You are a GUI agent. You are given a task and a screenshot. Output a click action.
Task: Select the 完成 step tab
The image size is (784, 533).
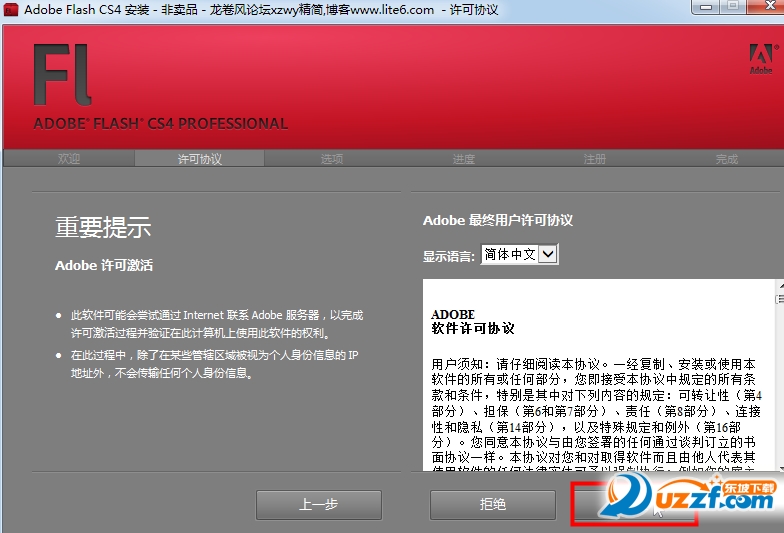coord(726,158)
